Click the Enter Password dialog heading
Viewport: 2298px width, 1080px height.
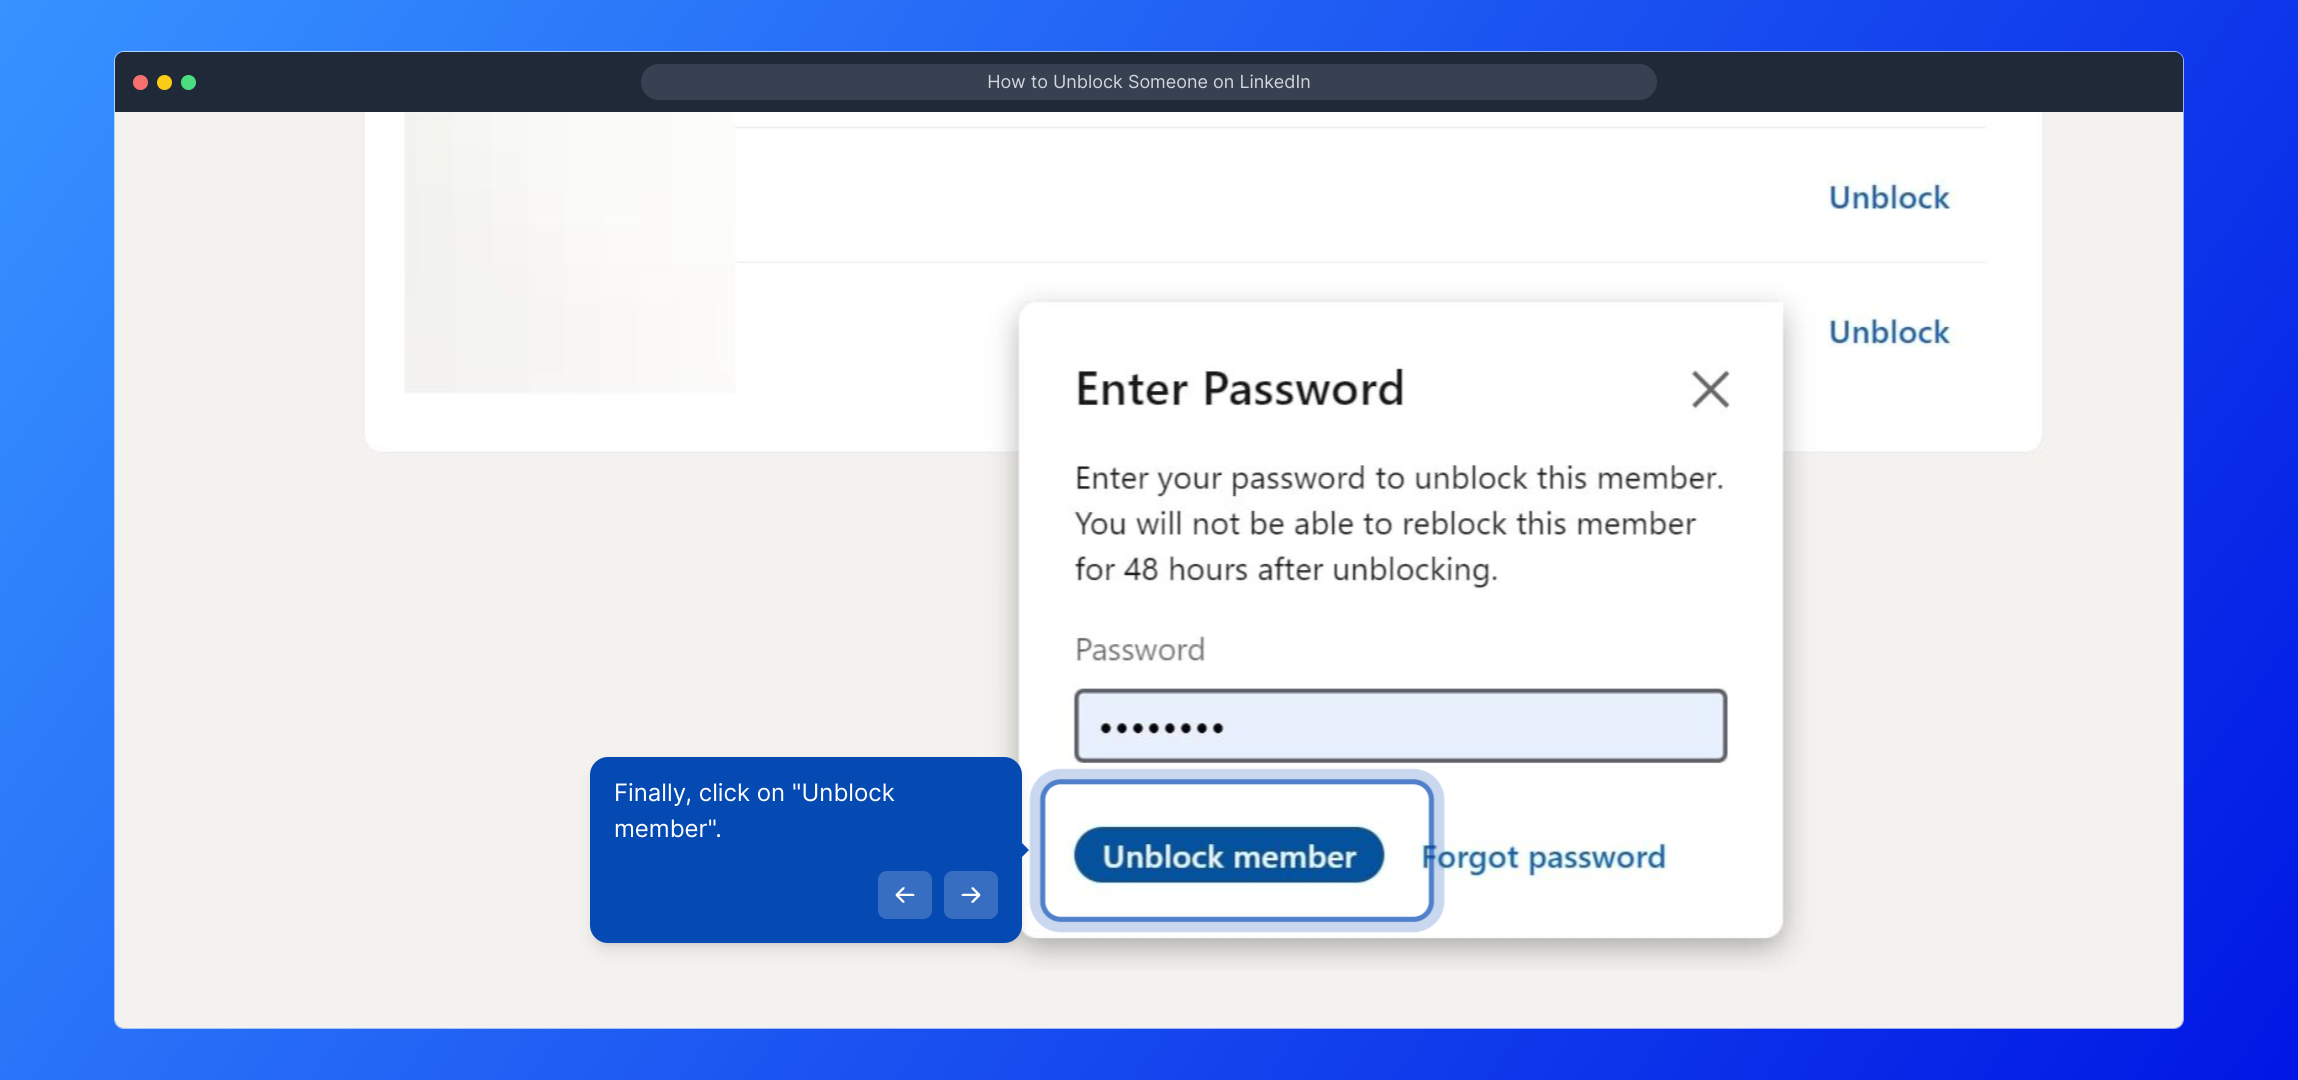pos(1239,389)
